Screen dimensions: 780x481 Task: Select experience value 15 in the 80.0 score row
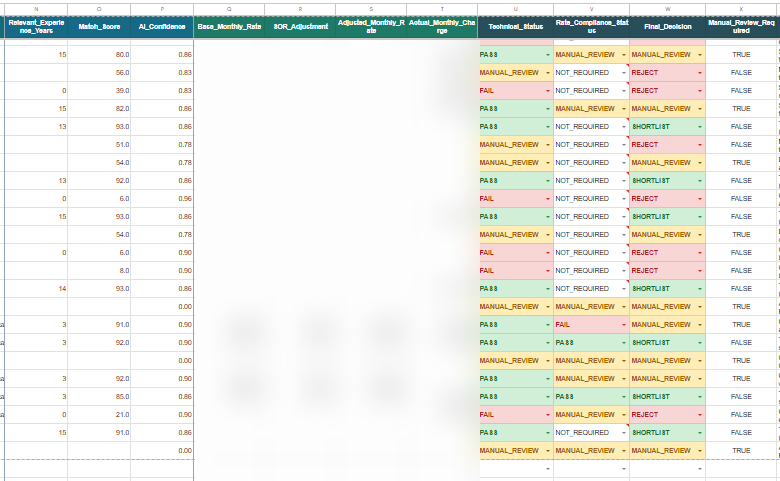[36, 55]
